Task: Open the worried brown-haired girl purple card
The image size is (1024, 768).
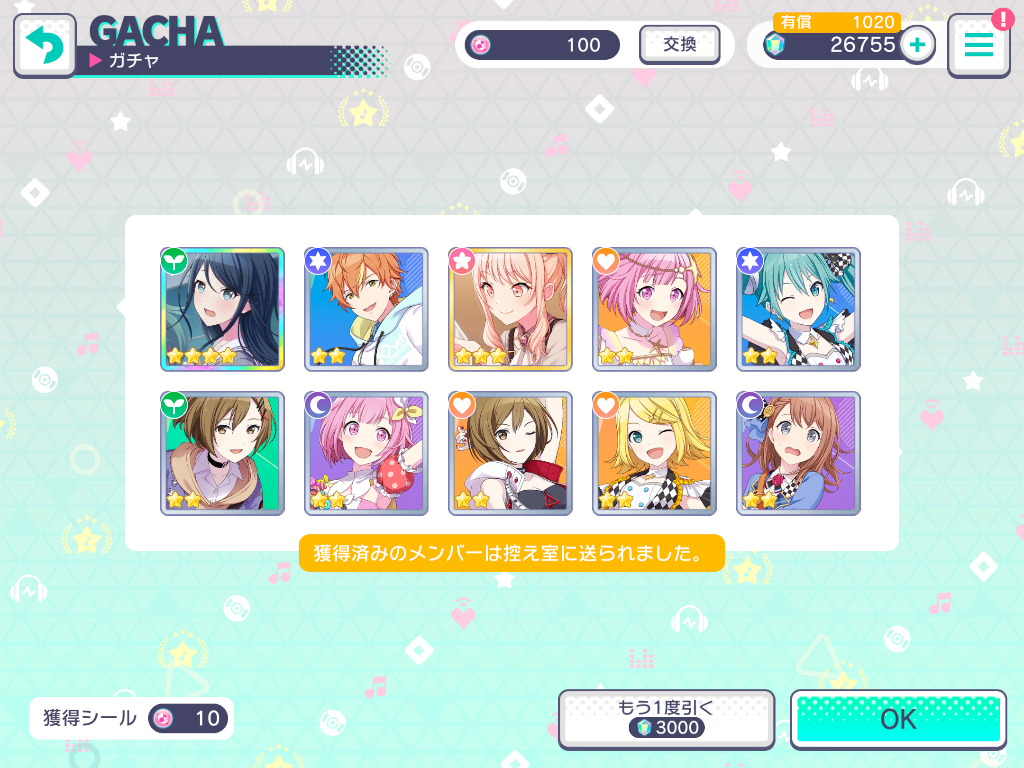Action: 798,453
